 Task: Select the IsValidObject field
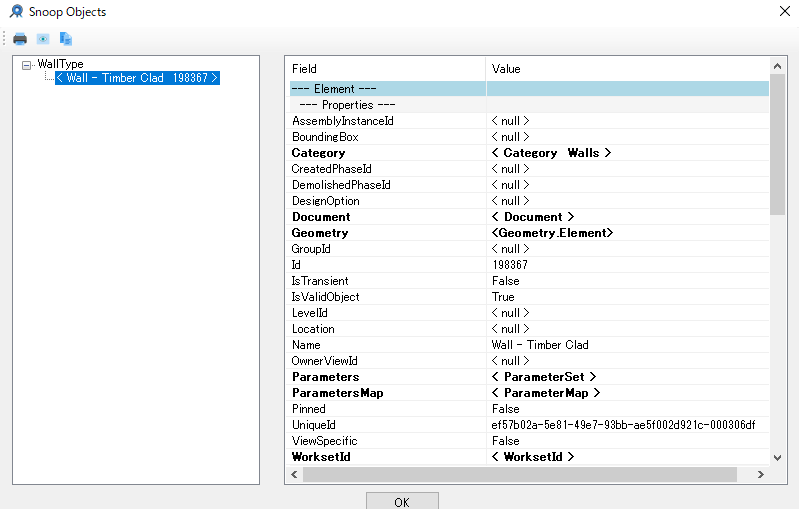(x=325, y=297)
